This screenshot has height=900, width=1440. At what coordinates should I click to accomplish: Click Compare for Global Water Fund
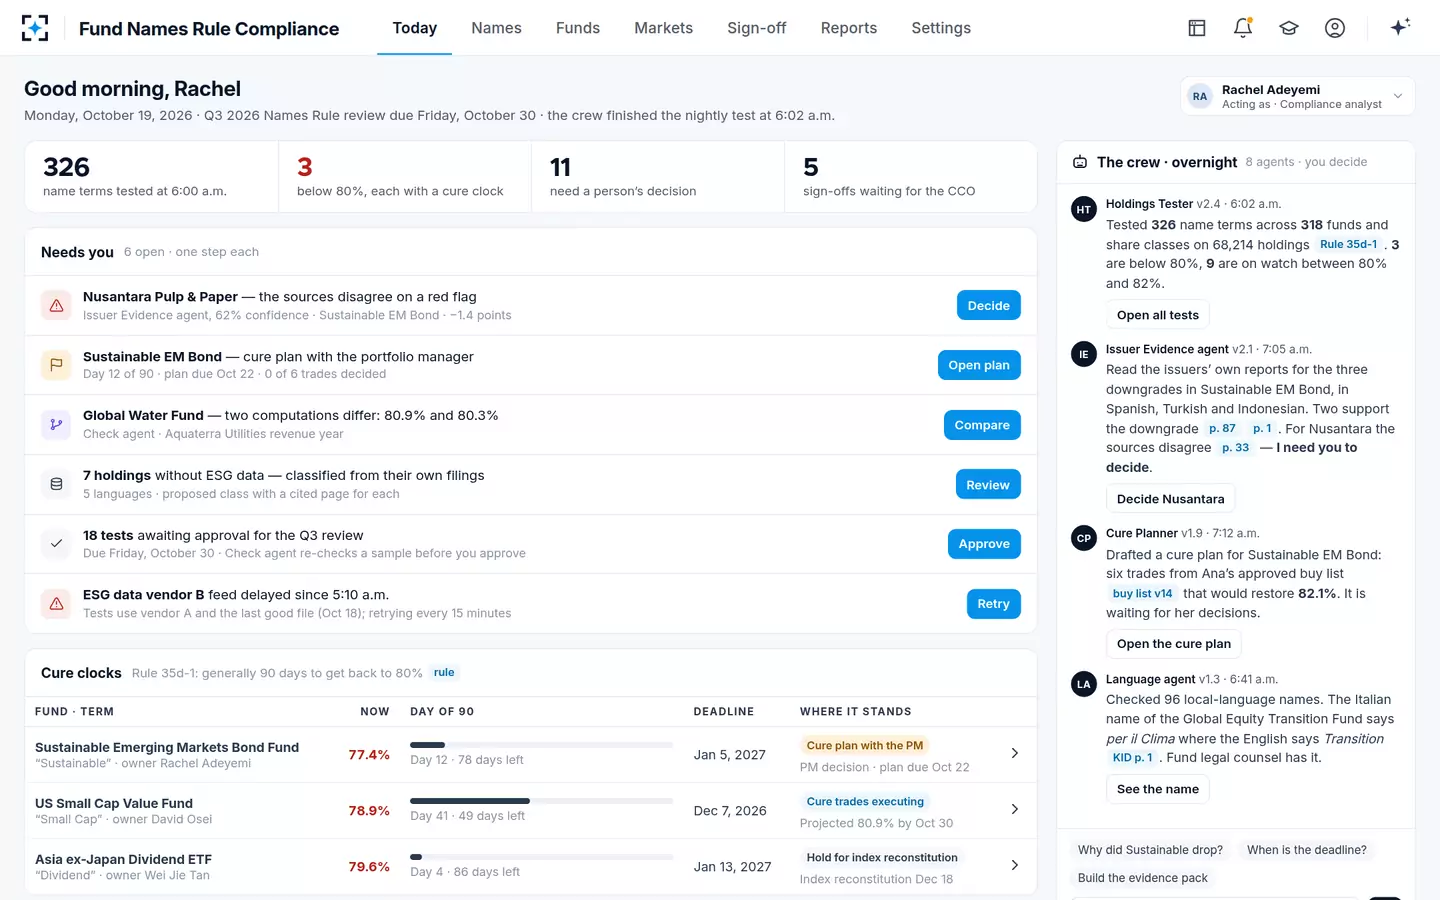point(982,425)
